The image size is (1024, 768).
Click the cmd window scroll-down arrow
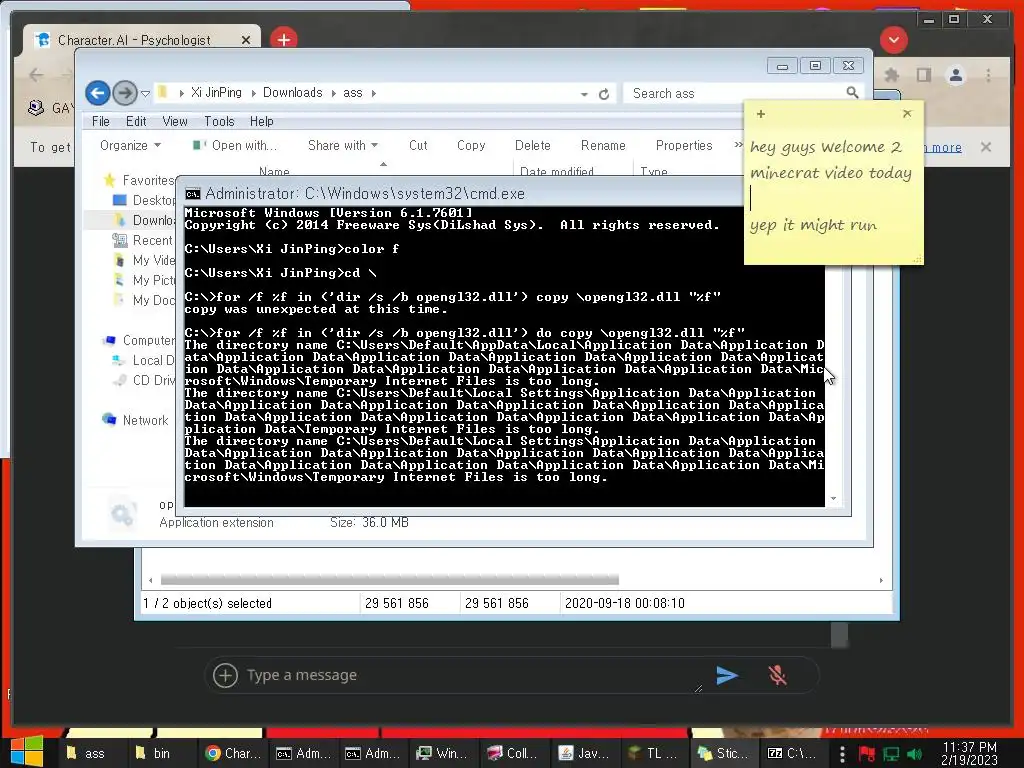pyautogui.click(x=833, y=499)
